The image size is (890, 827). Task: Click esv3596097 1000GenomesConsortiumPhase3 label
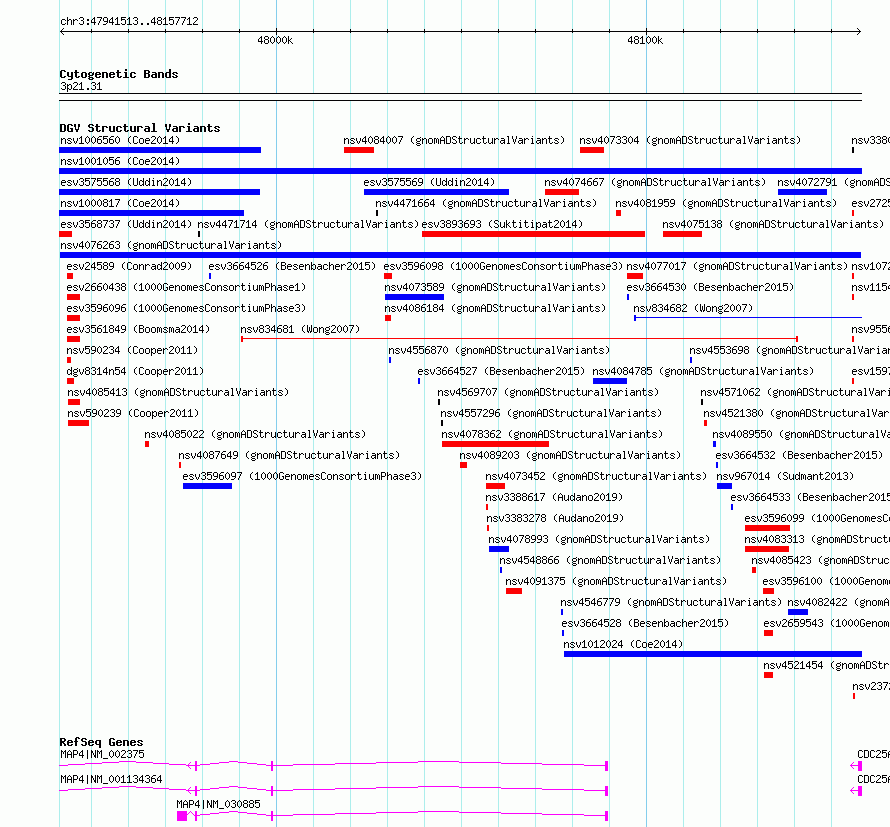303,476
